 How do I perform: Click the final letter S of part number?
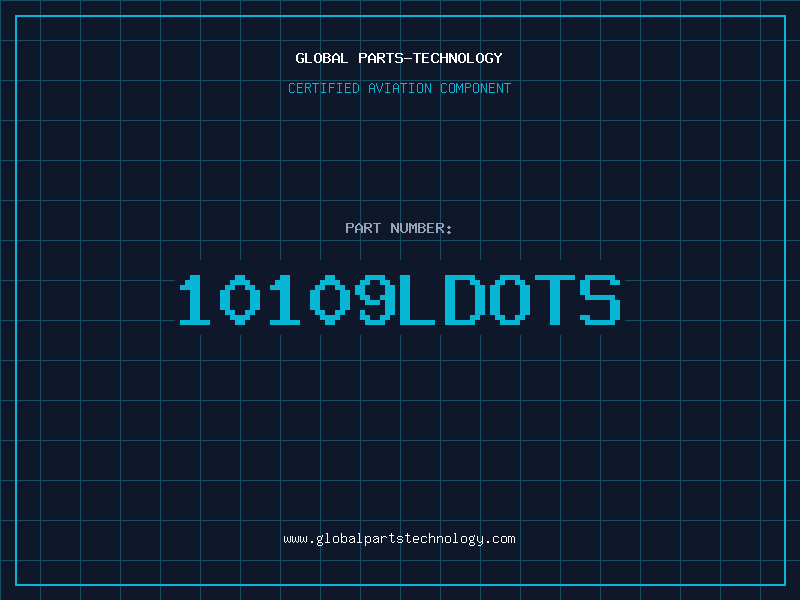point(599,300)
